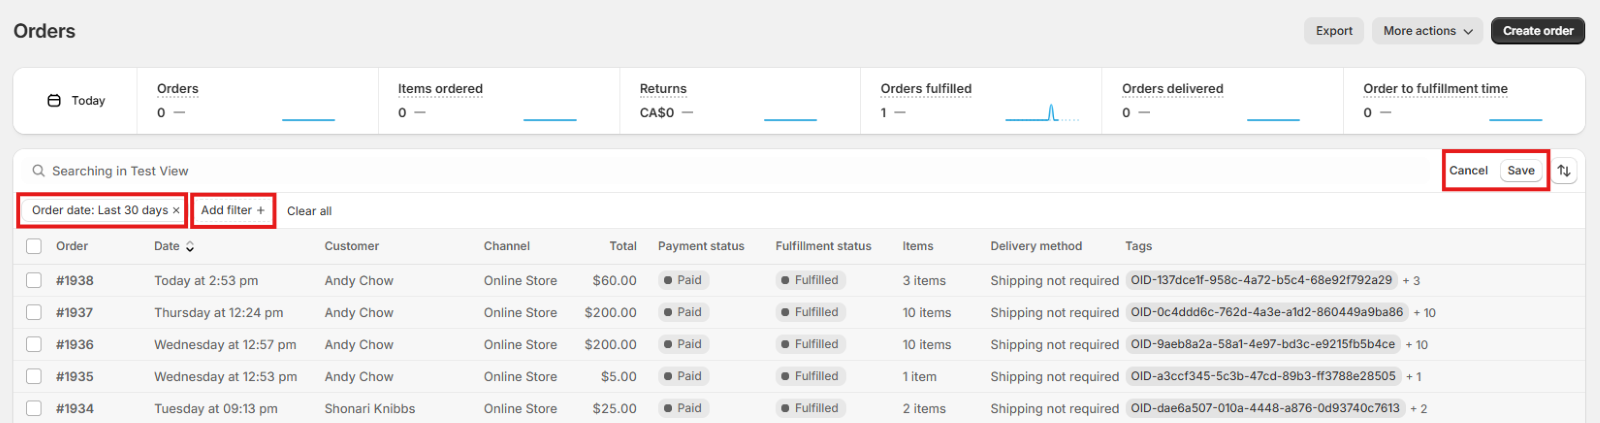Click the Fulfilled badge for order #1937

pos(810,313)
